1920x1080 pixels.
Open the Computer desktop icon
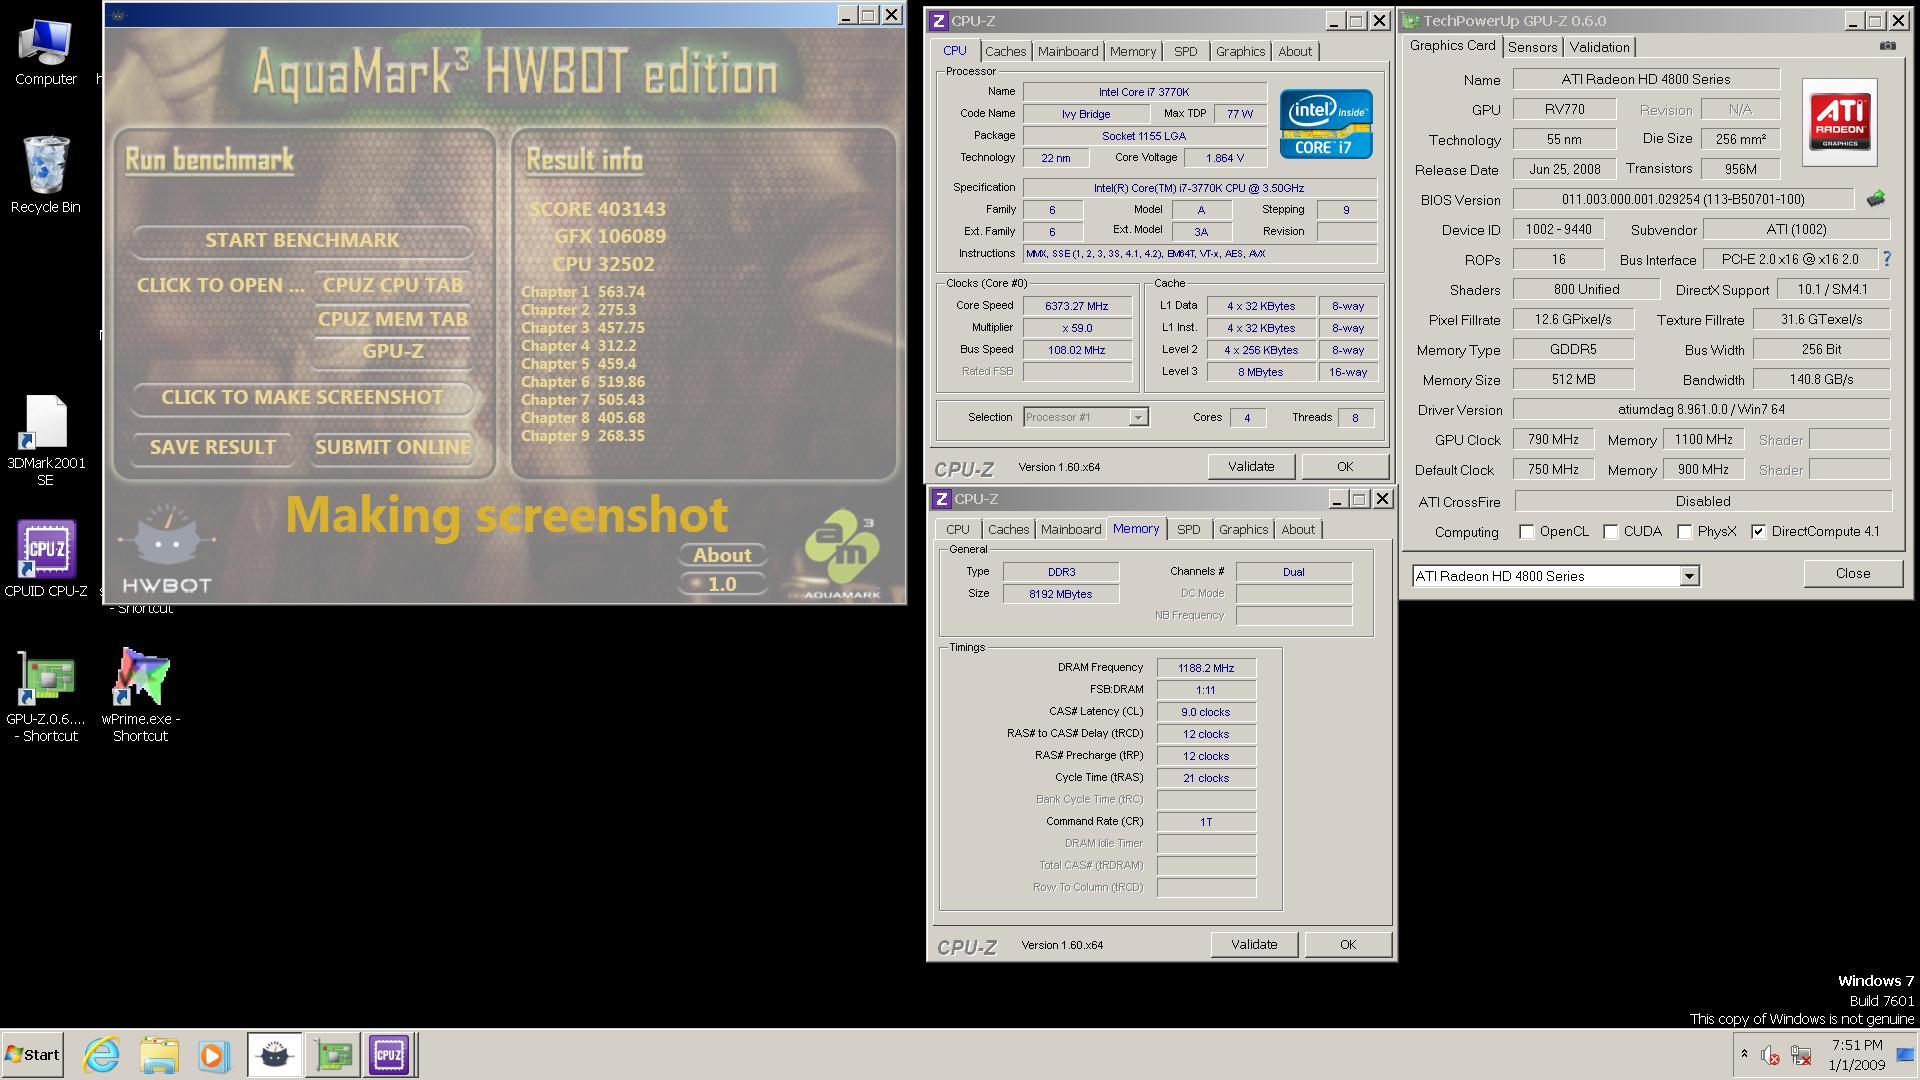tap(45, 52)
